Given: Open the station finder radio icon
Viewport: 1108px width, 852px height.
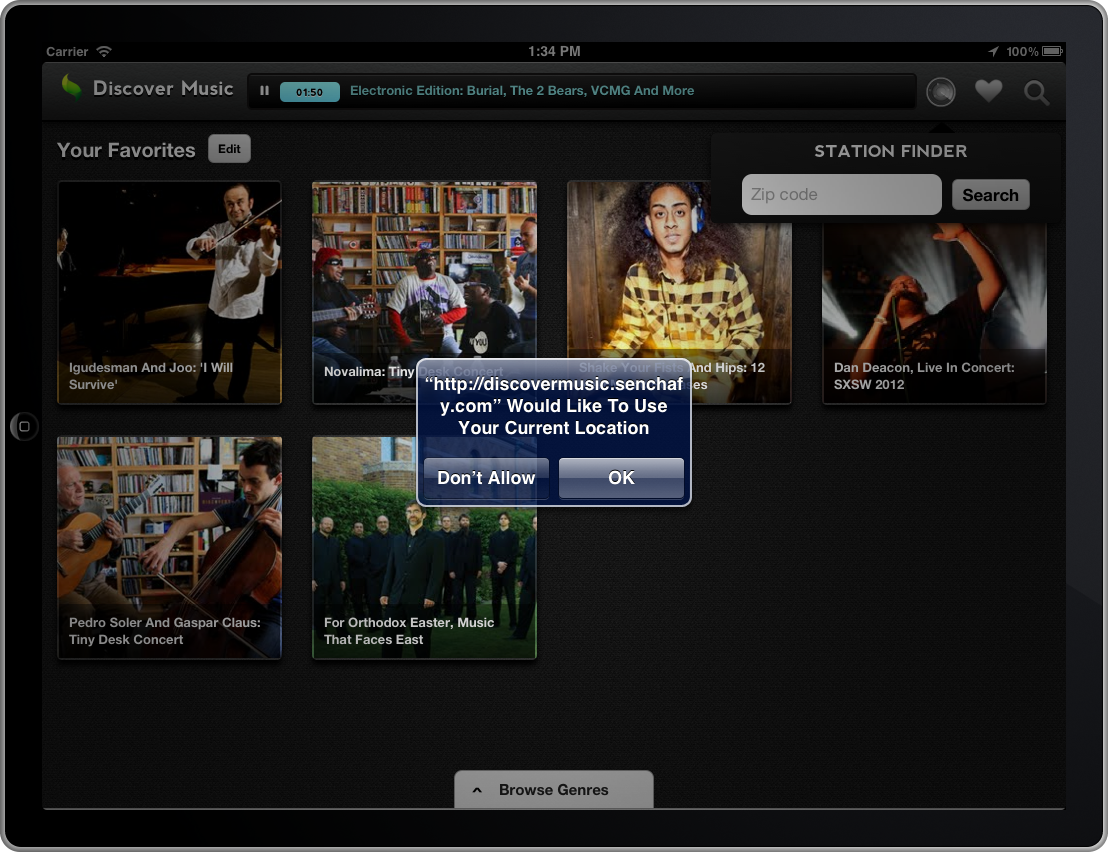Looking at the screenshot, I should click(x=941, y=92).
